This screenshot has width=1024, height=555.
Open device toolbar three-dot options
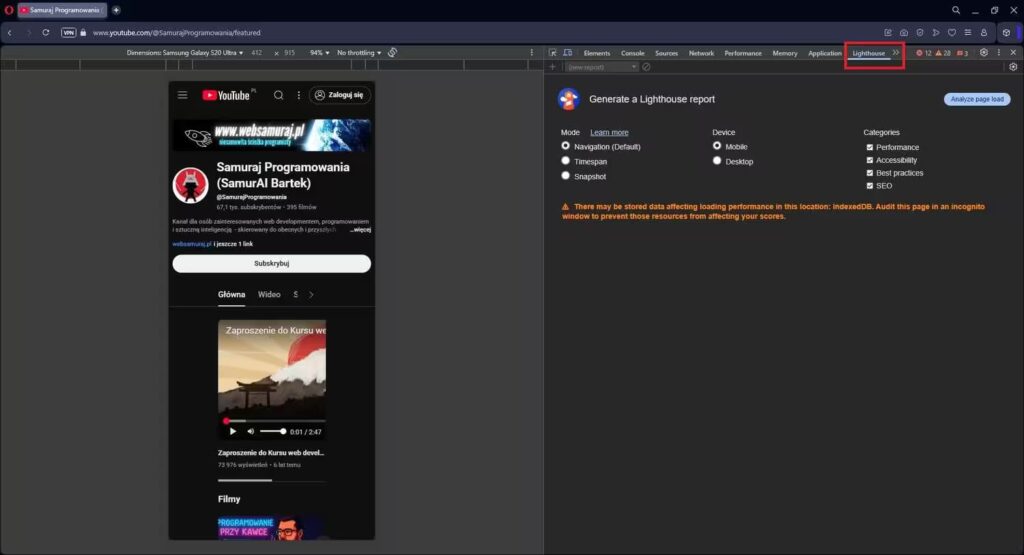(532, 53)
